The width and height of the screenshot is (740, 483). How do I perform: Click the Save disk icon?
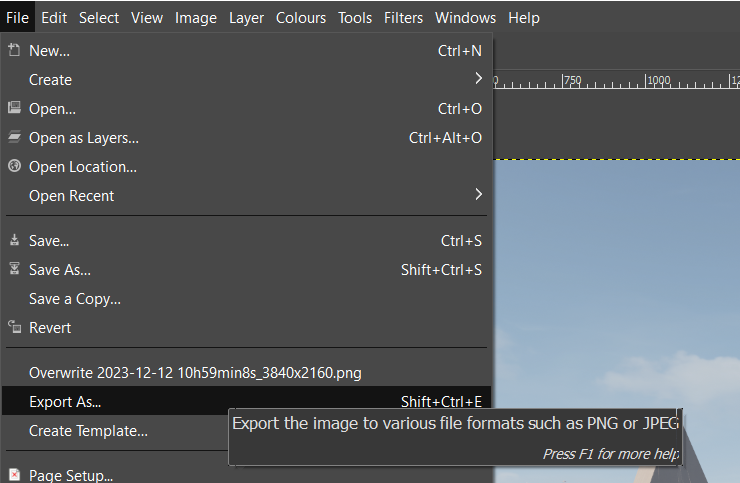[14, 241]
